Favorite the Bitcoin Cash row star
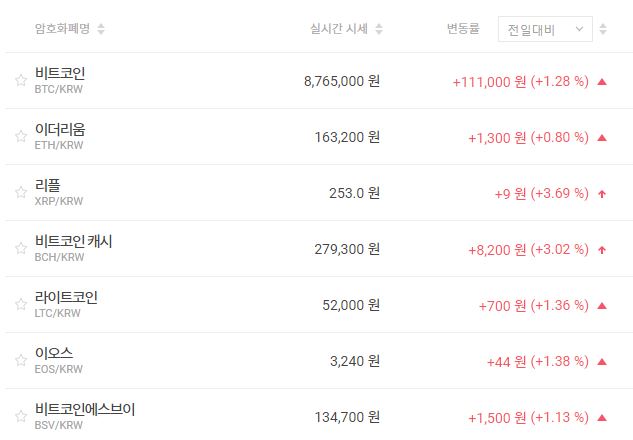The width and height of the screenshot is (633, 440). coord(20,249)
